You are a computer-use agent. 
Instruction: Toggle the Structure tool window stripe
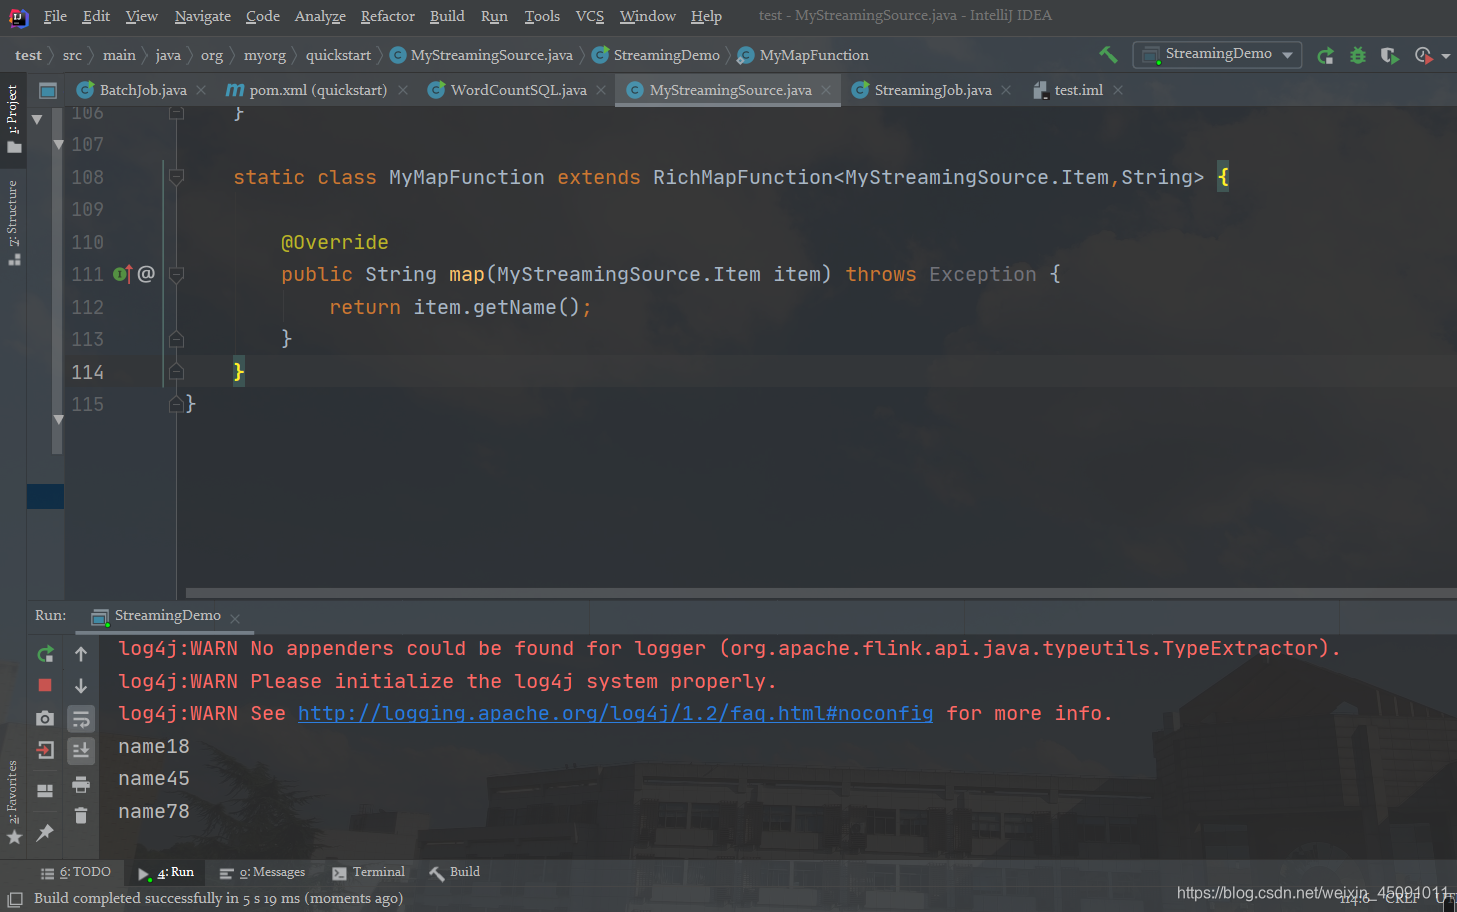click(13, 222)
